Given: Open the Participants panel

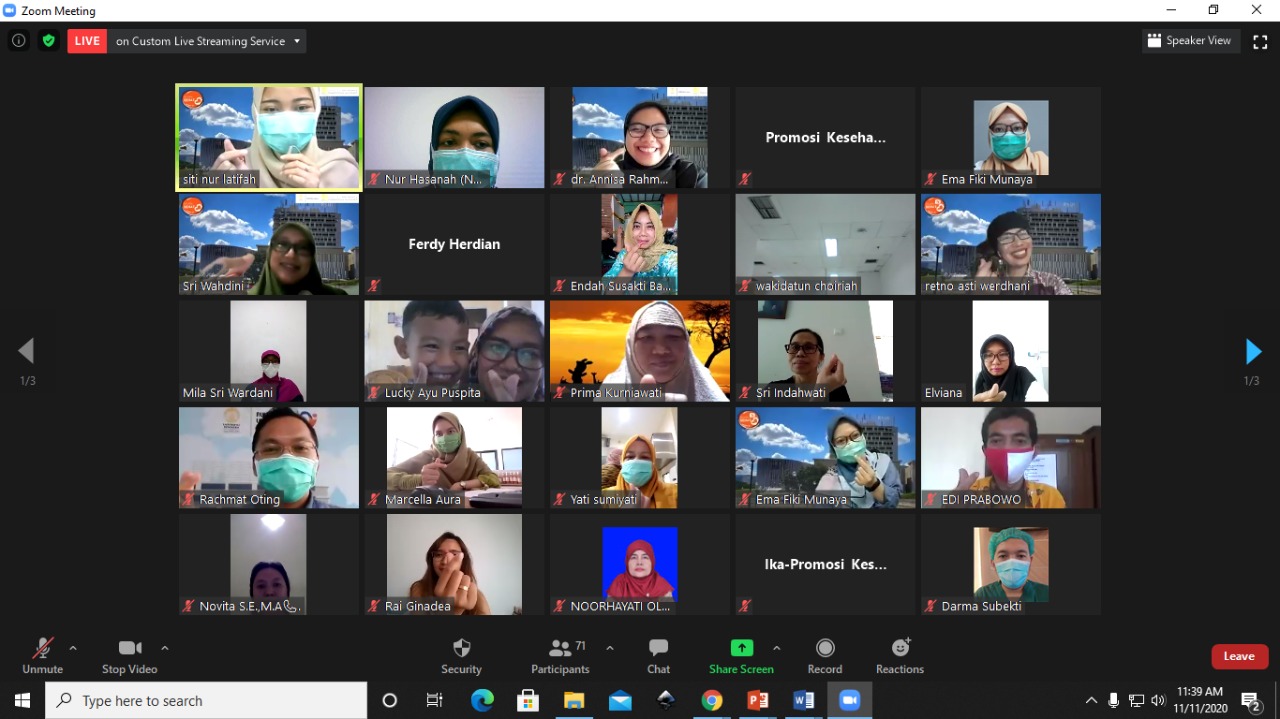Looking at the screenshot, I should click(560, 656).
